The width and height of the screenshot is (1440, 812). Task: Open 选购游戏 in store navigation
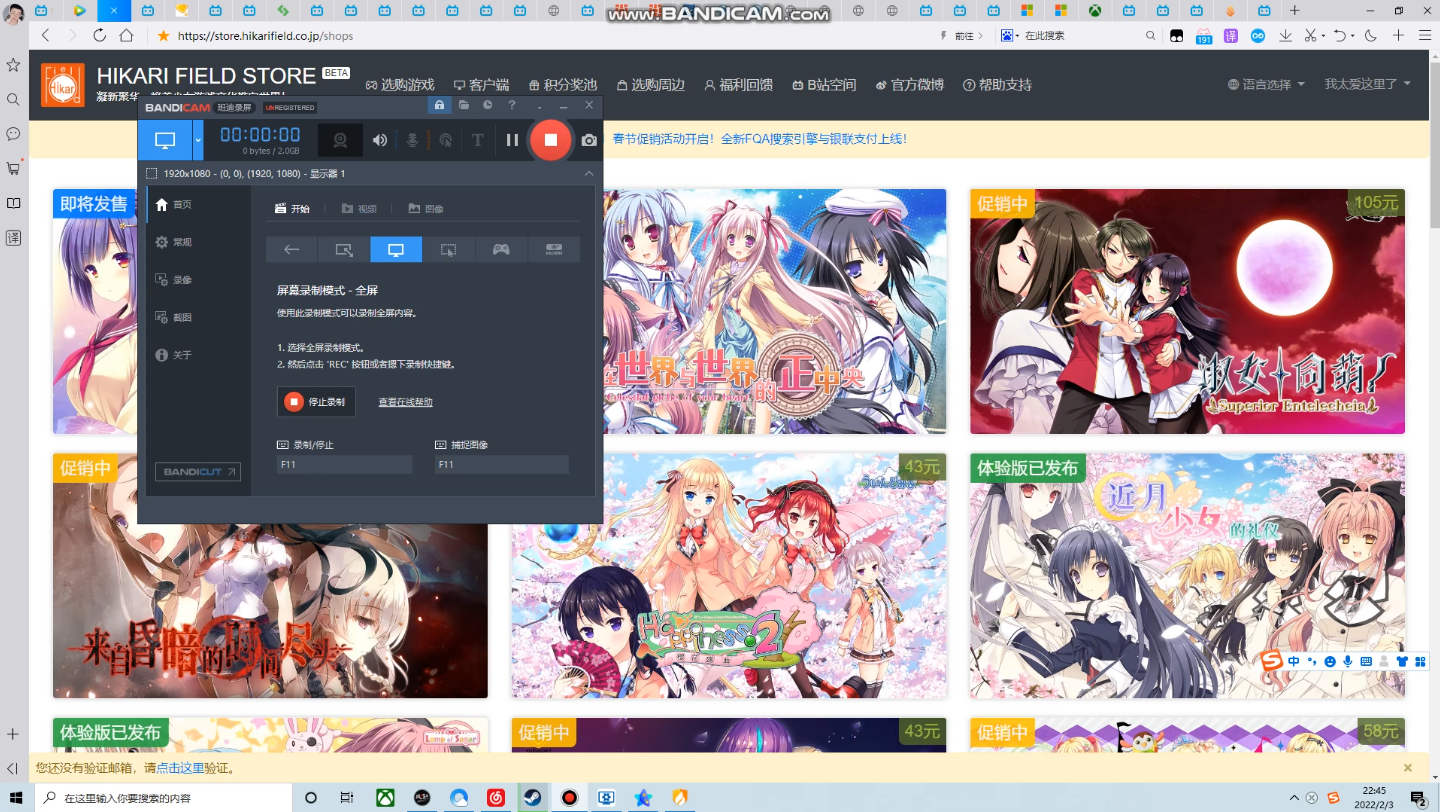point(400,85)
